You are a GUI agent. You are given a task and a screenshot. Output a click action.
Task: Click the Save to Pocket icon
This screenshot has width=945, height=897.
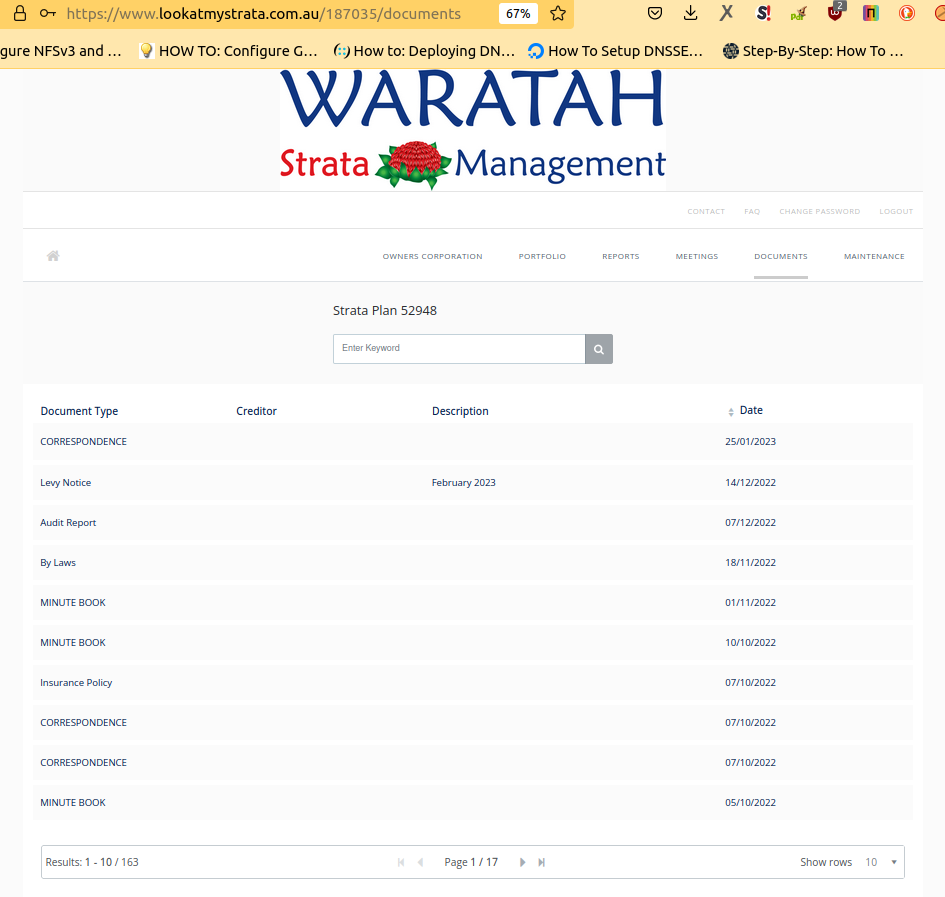[654, 14]
